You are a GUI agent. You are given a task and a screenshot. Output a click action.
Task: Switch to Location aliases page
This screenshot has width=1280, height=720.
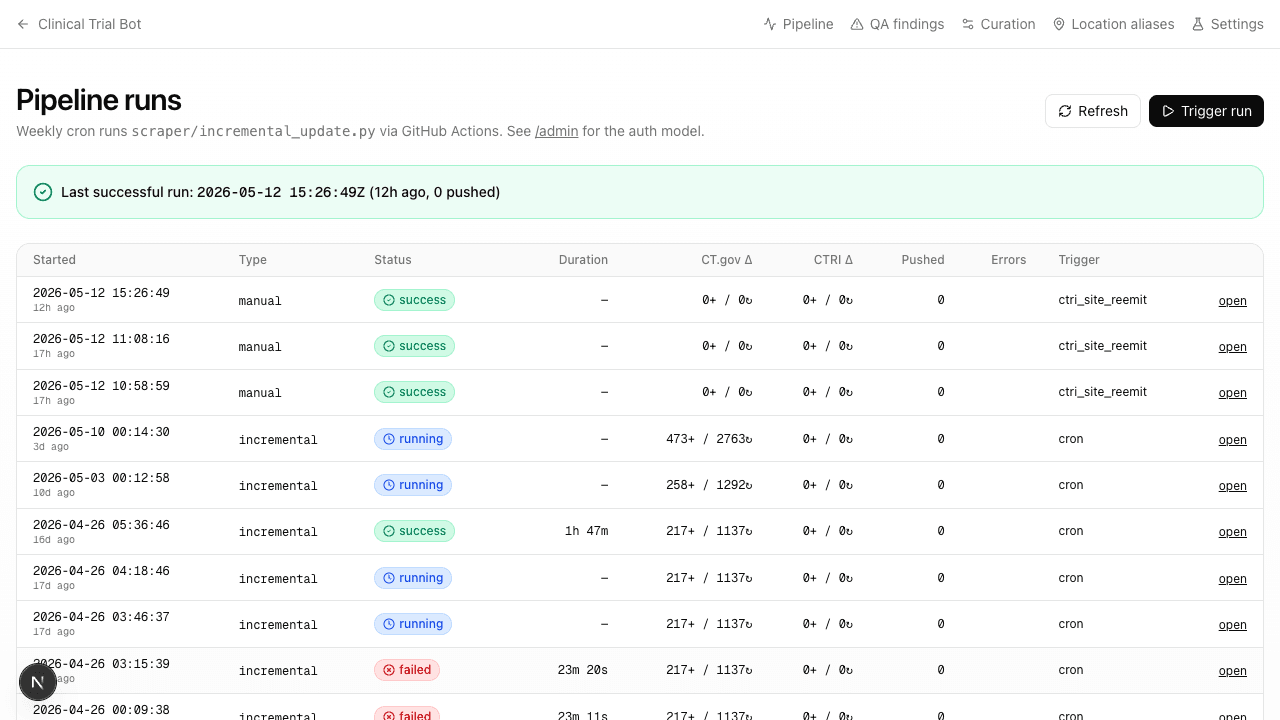1113,24
